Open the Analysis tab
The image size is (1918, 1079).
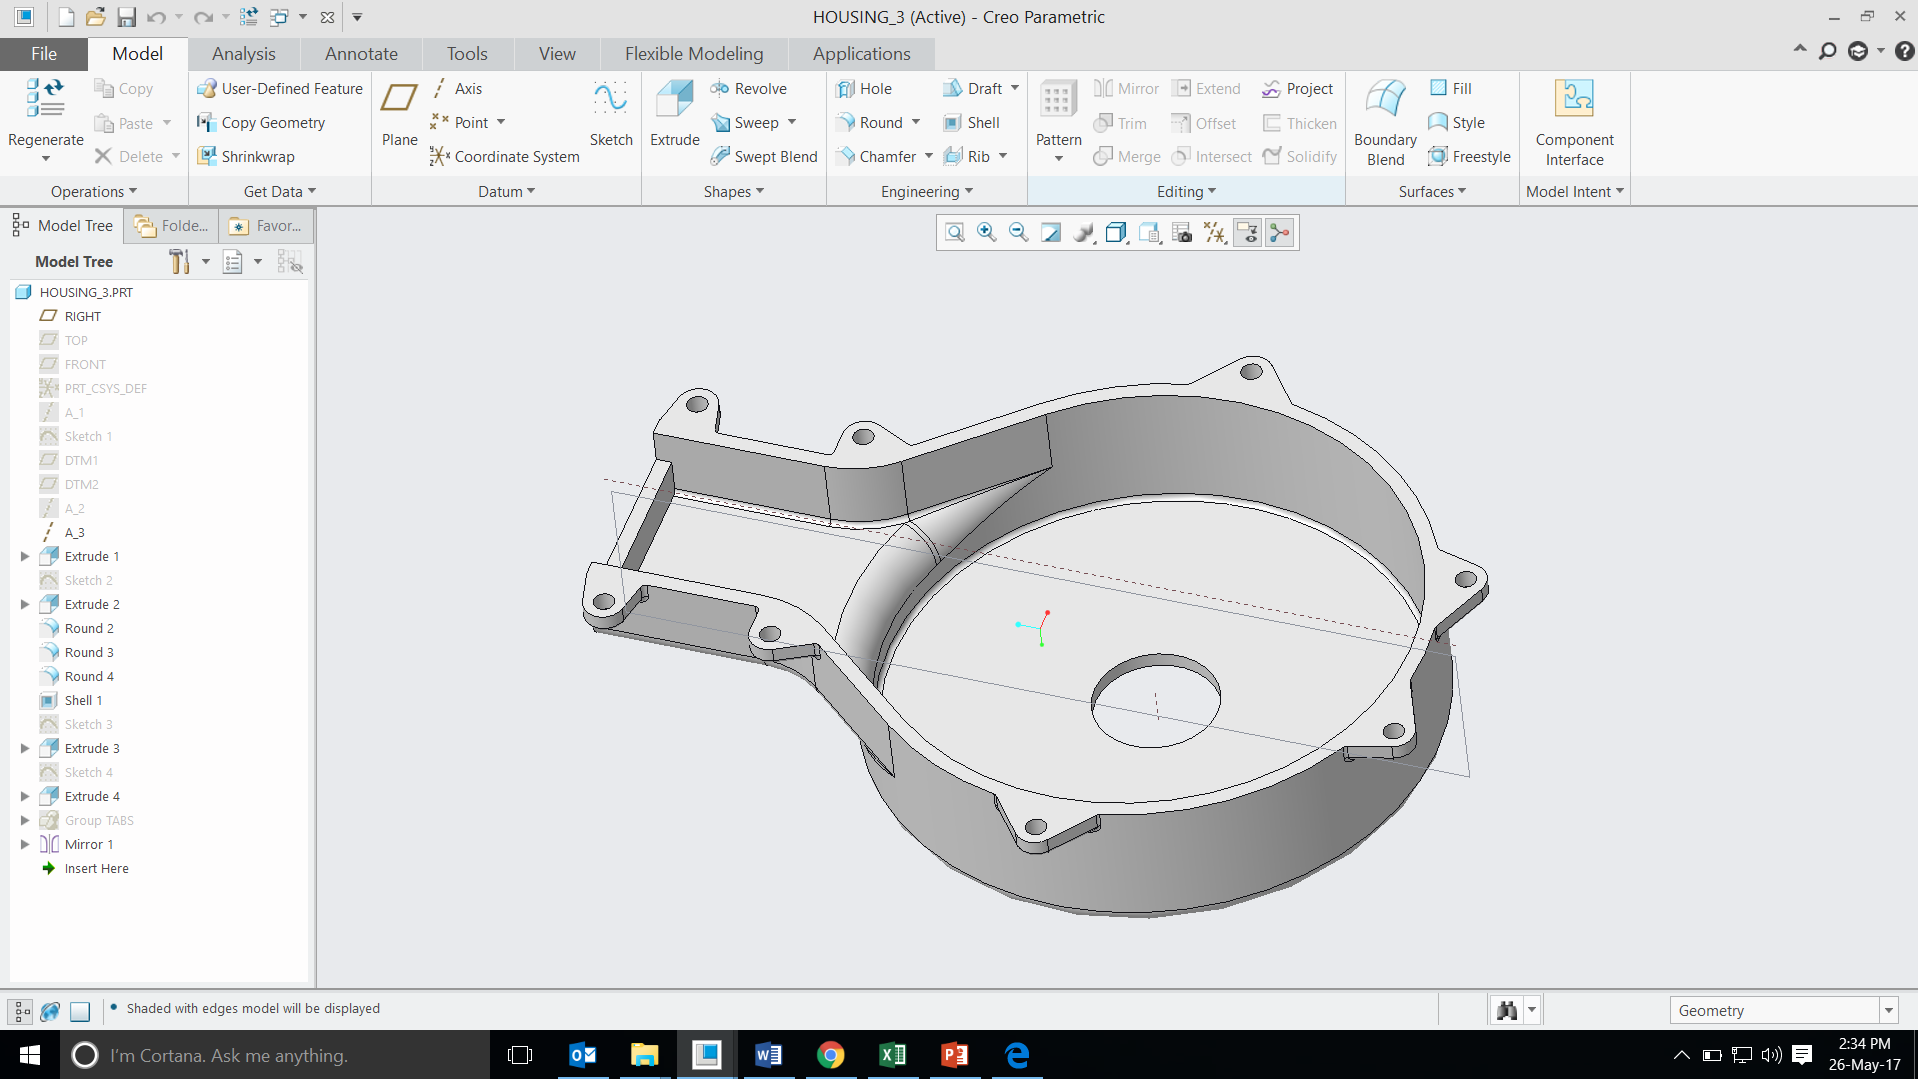[x=243, y=53]
